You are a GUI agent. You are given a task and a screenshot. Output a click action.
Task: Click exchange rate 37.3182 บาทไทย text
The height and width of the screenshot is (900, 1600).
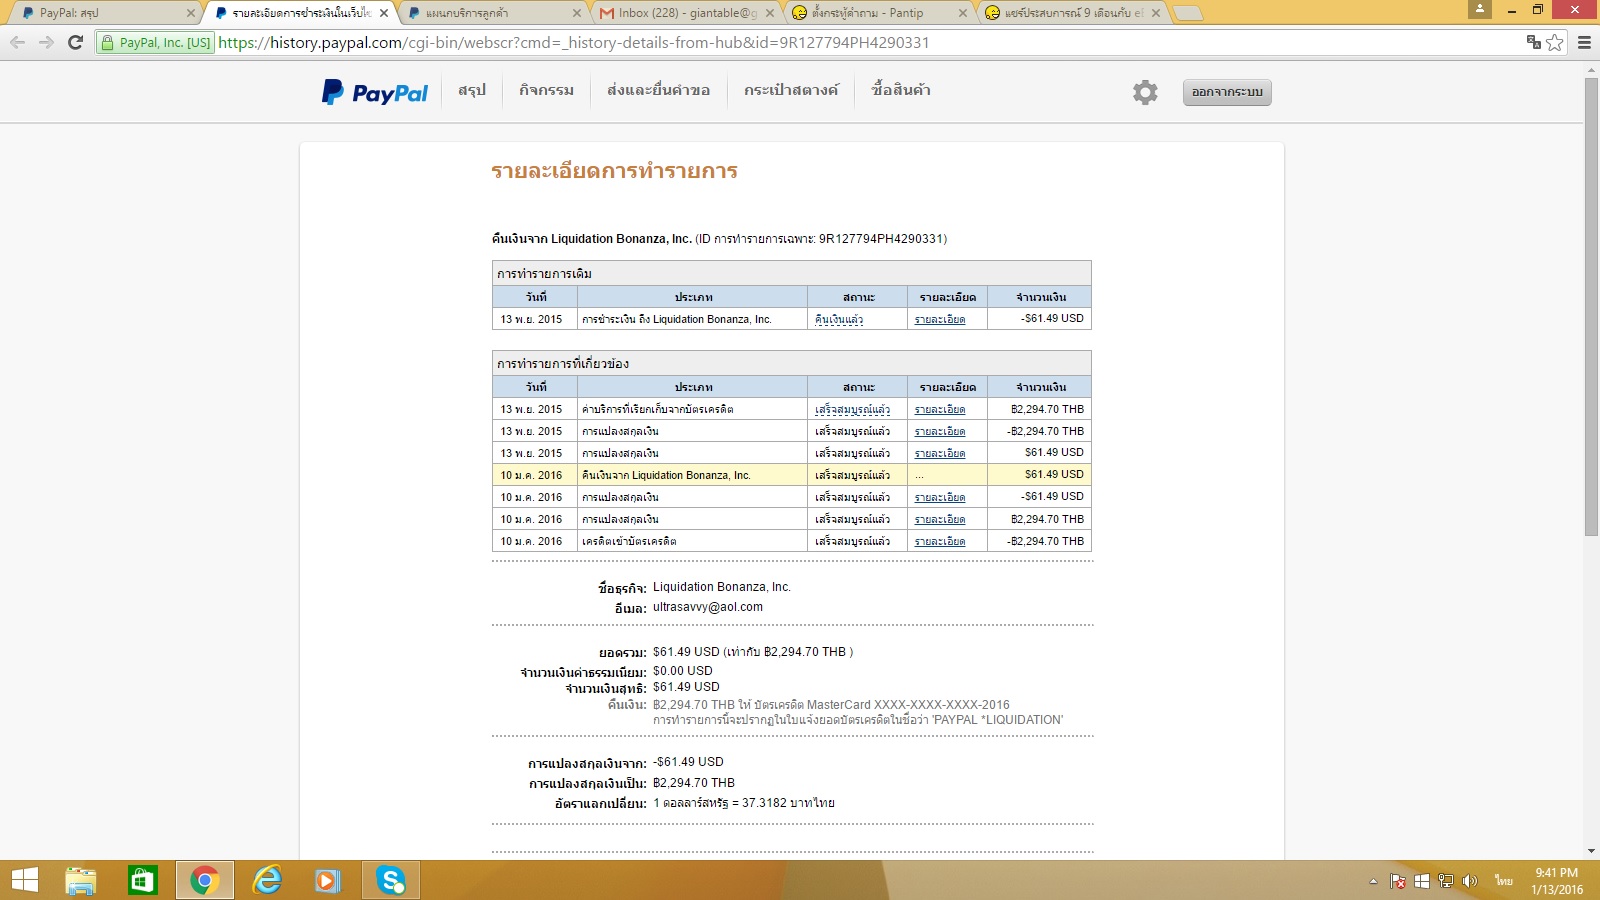pyautogui.click(x=744, y=803)
